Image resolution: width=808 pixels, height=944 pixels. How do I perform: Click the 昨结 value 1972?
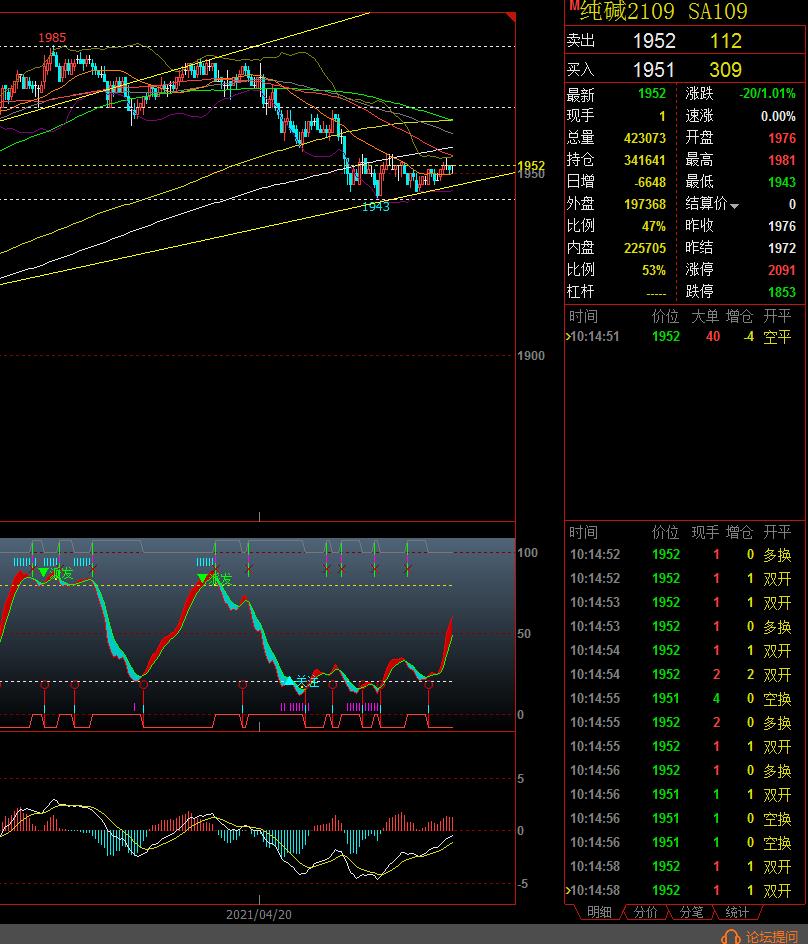click(x=782, y=248)
